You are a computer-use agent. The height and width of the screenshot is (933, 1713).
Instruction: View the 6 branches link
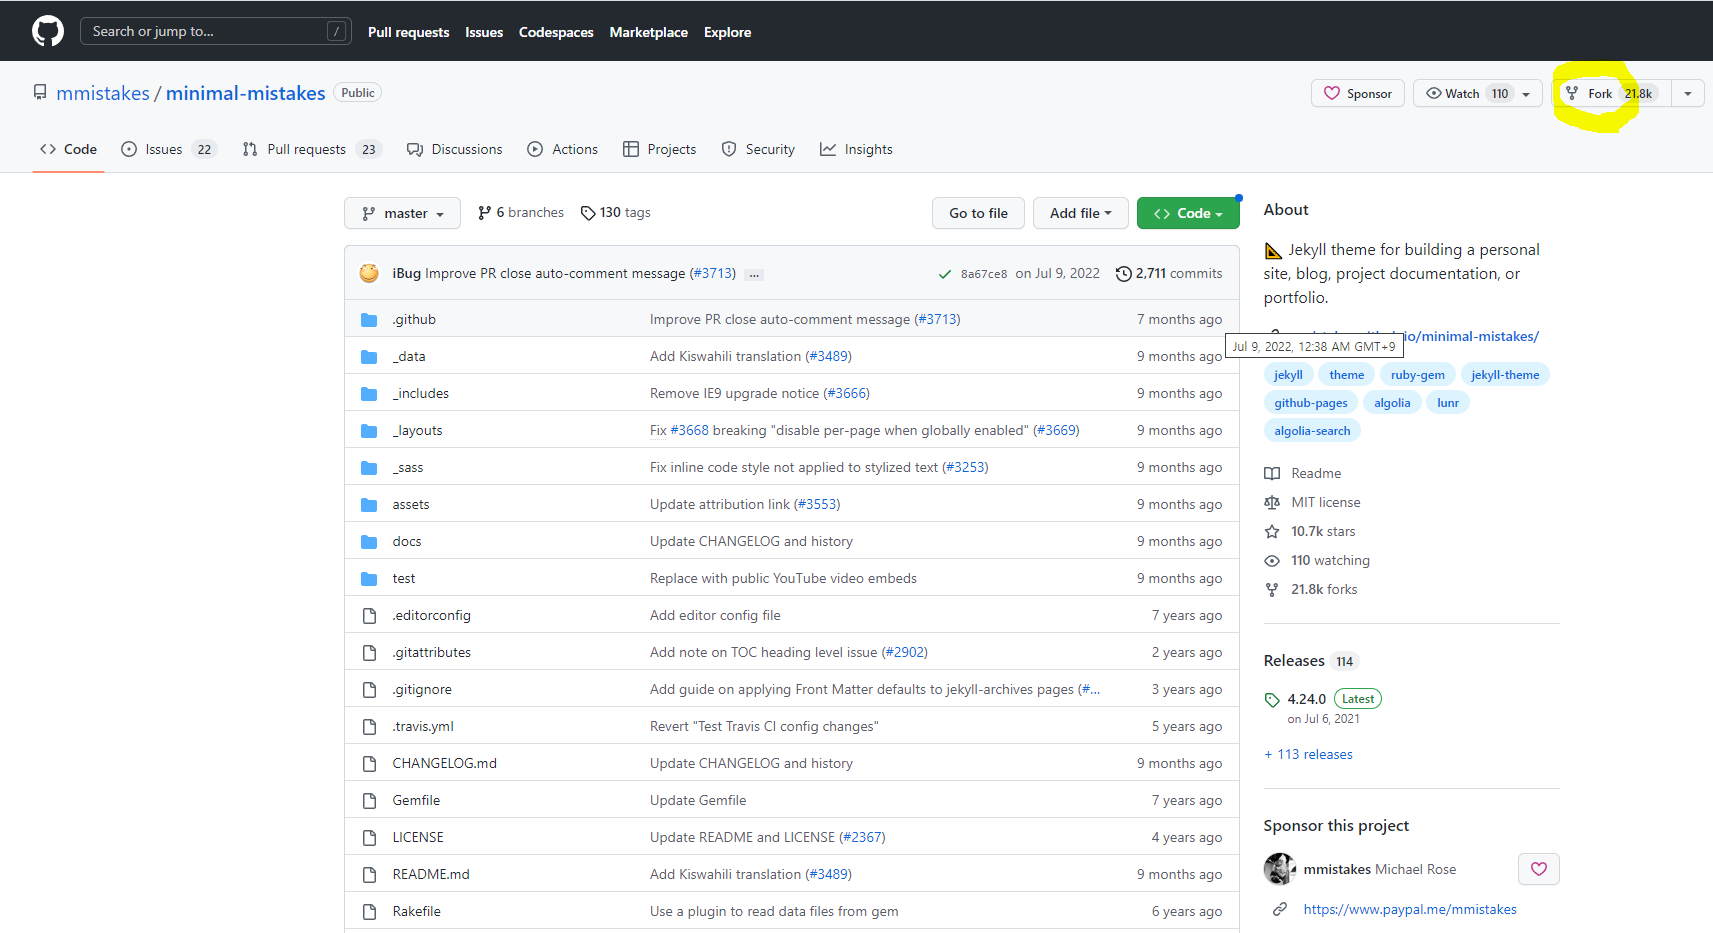click(521, 212)
